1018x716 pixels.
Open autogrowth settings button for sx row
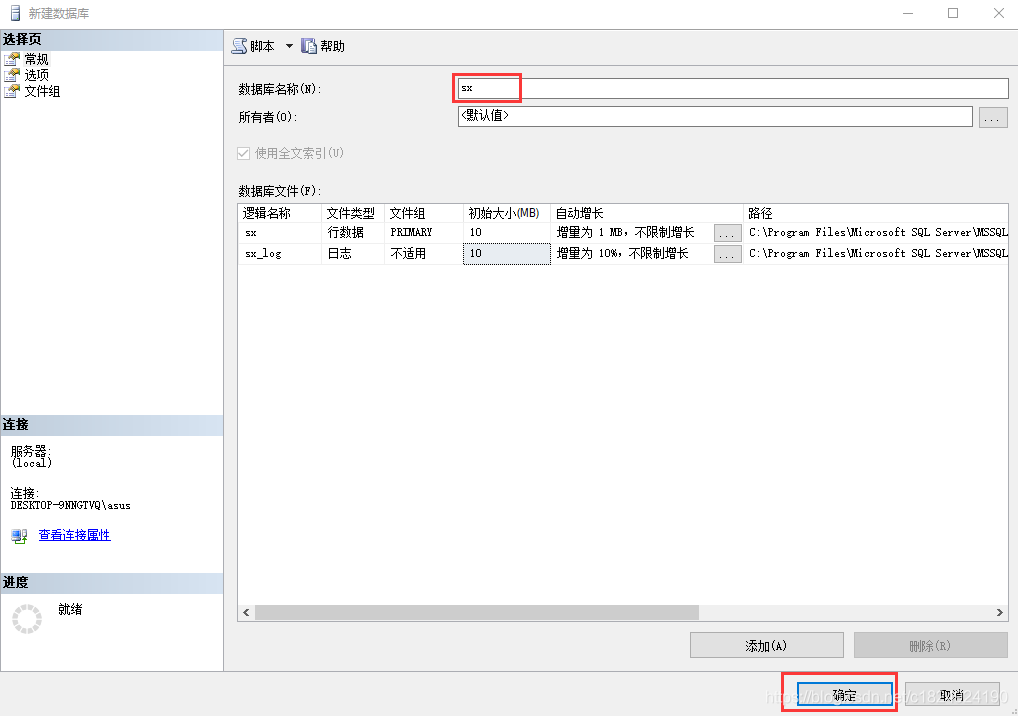coord(727,233)
